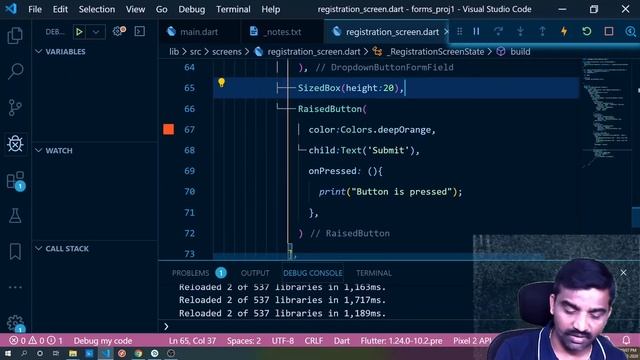Viewport: 640px width, 360px height.
Task: Step into in debug toolbar
Action: point(520,31)
